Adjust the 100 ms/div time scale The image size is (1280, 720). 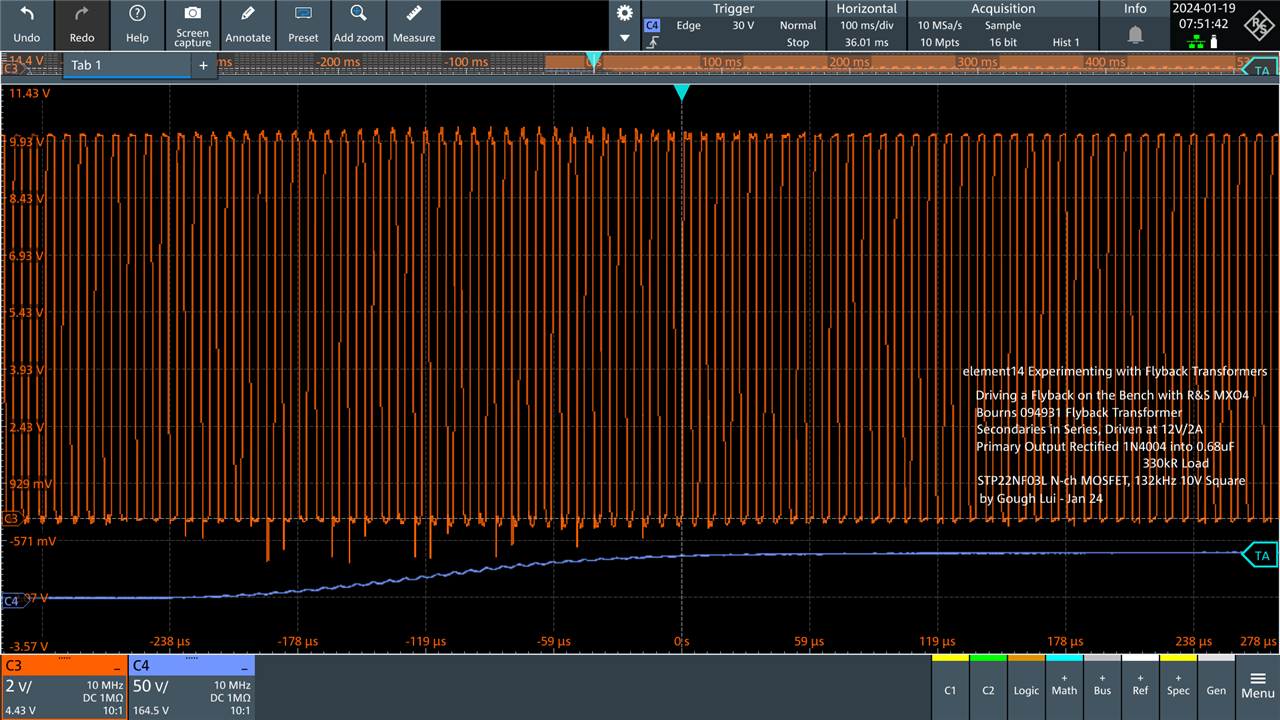[x=866, y=26]
